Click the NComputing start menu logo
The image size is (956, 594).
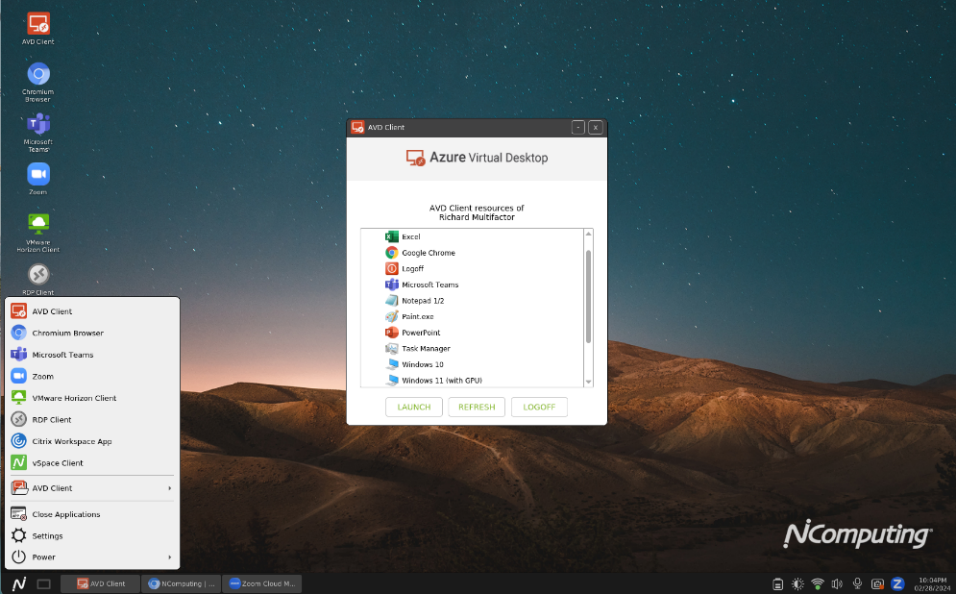(x=19, y=584)
